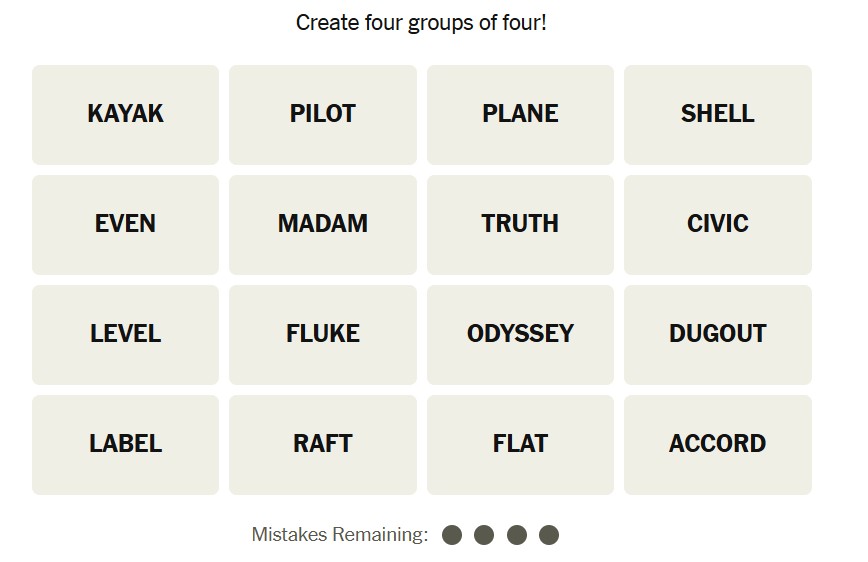Choose the FLUKE tile

coord(322,334)
